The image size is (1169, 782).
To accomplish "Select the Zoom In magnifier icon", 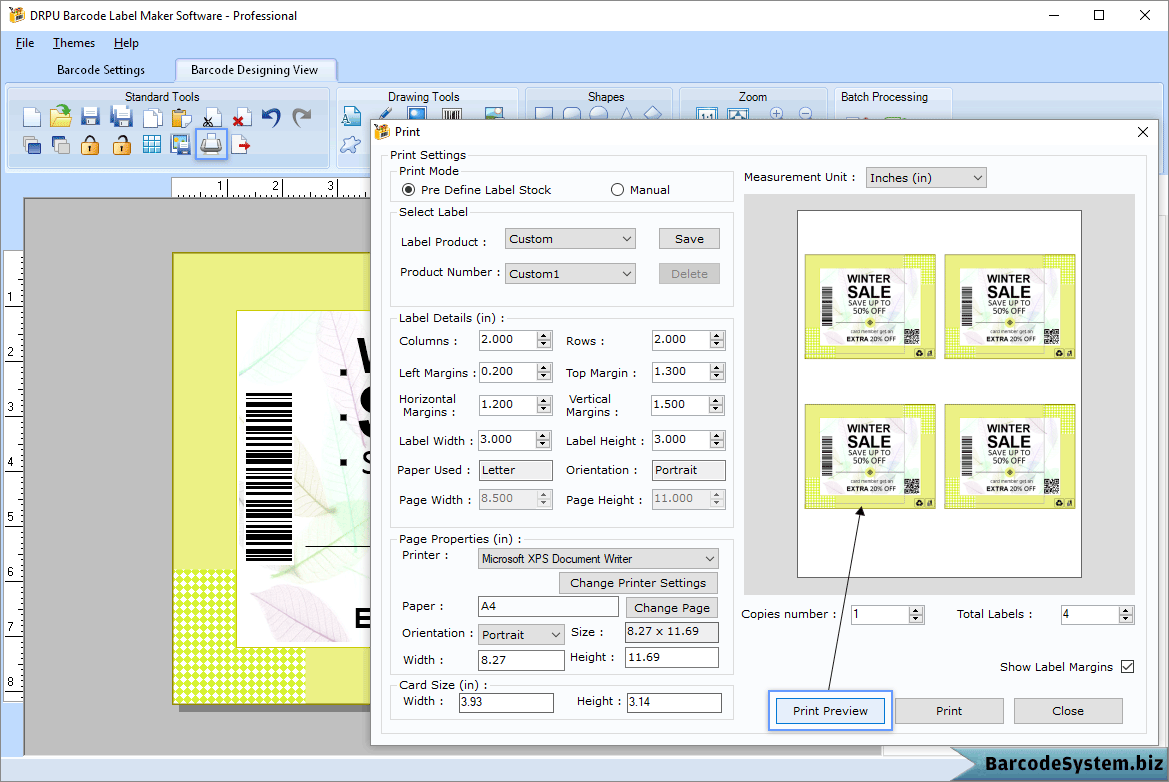I will click(x=776, y=114).
